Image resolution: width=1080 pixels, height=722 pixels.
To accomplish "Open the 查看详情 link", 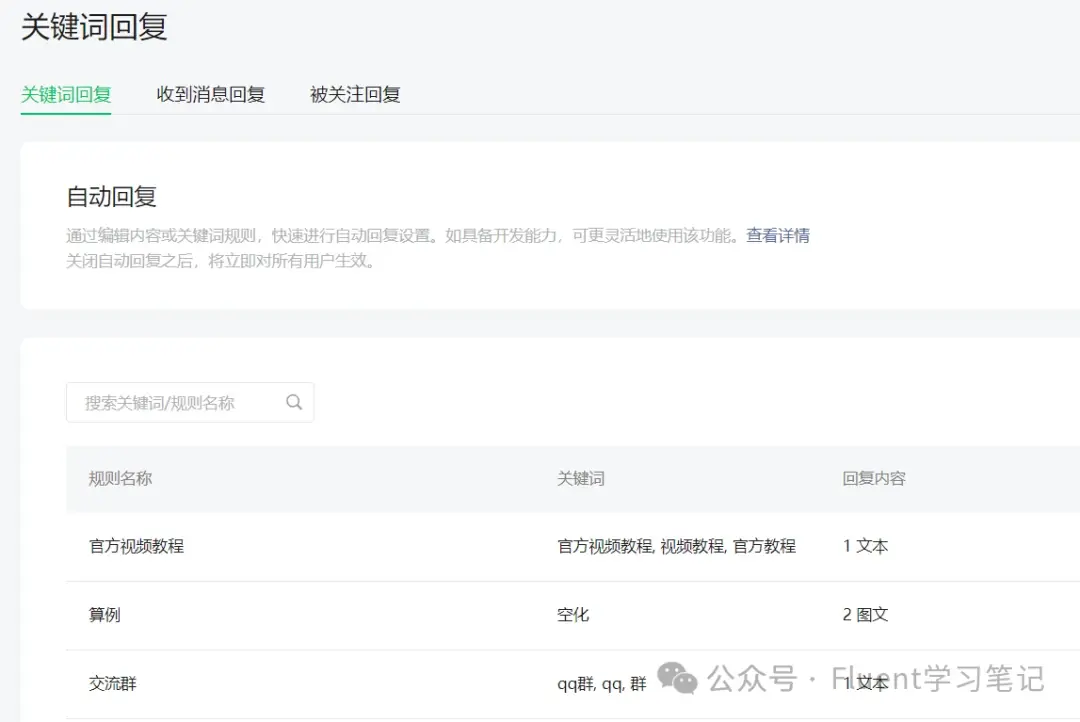I will coord(778,236).
